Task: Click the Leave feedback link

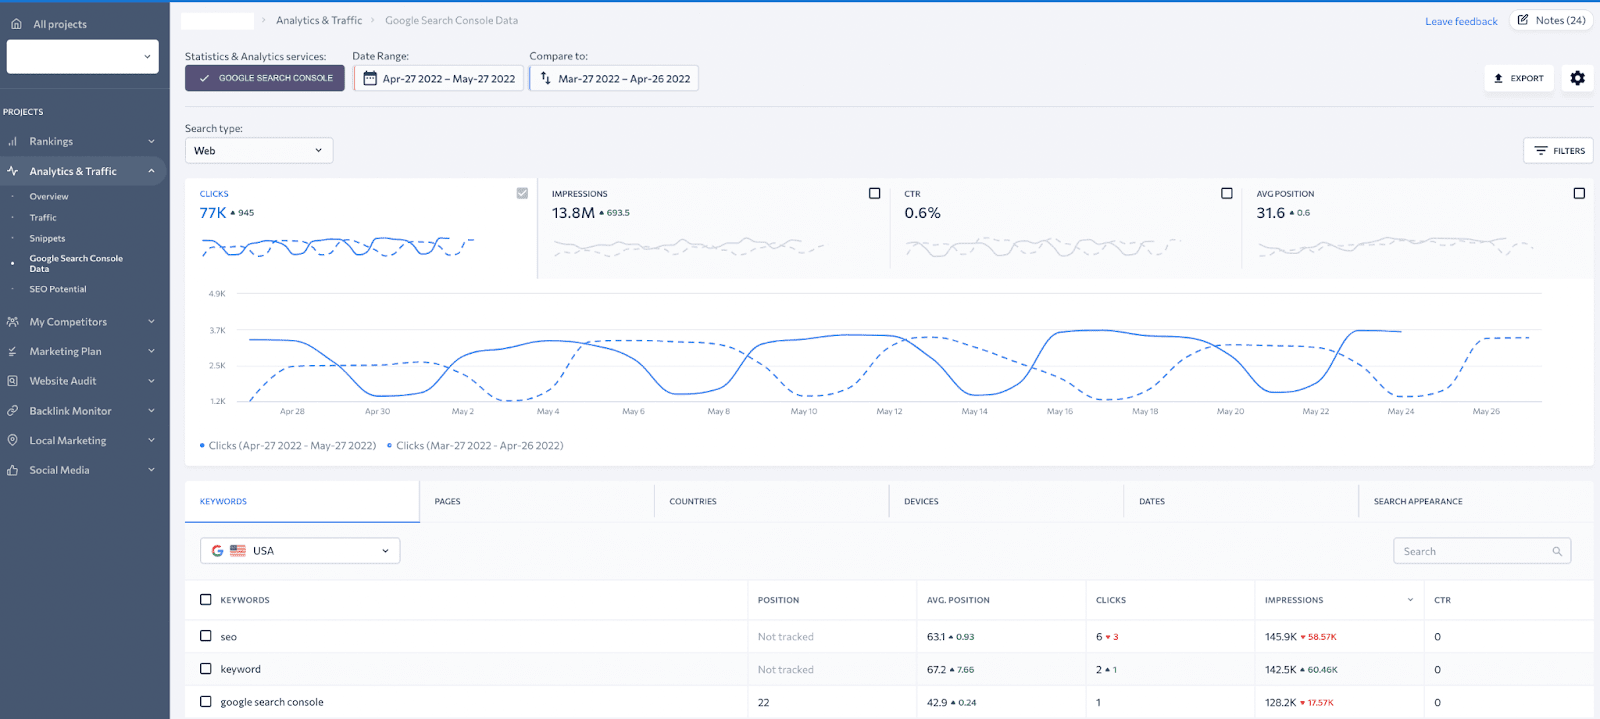Action: click(x=1461, y=21)
